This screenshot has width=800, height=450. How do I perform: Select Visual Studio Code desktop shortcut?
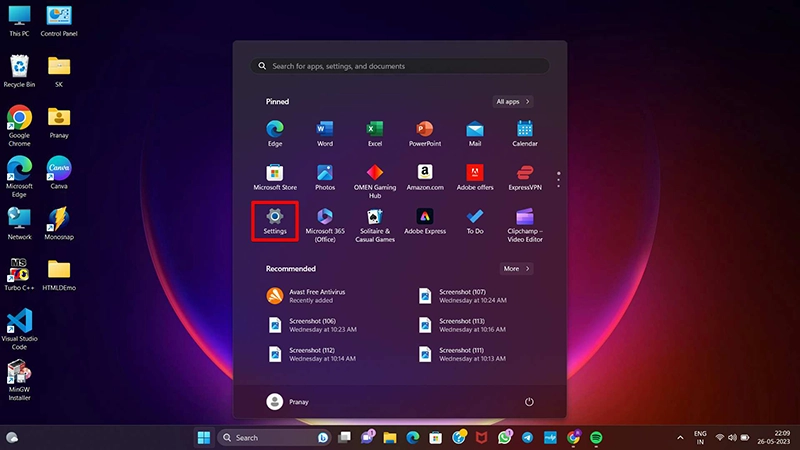pyautogui.click(x=19, y=329)
